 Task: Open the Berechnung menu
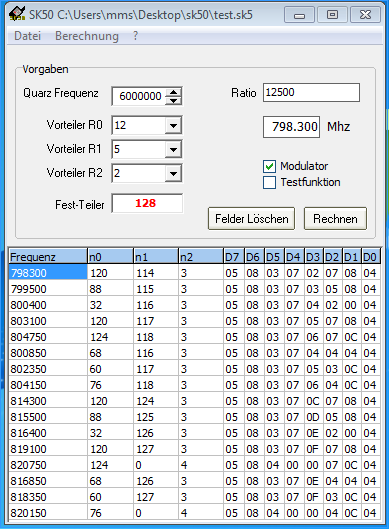click(87, 36)
